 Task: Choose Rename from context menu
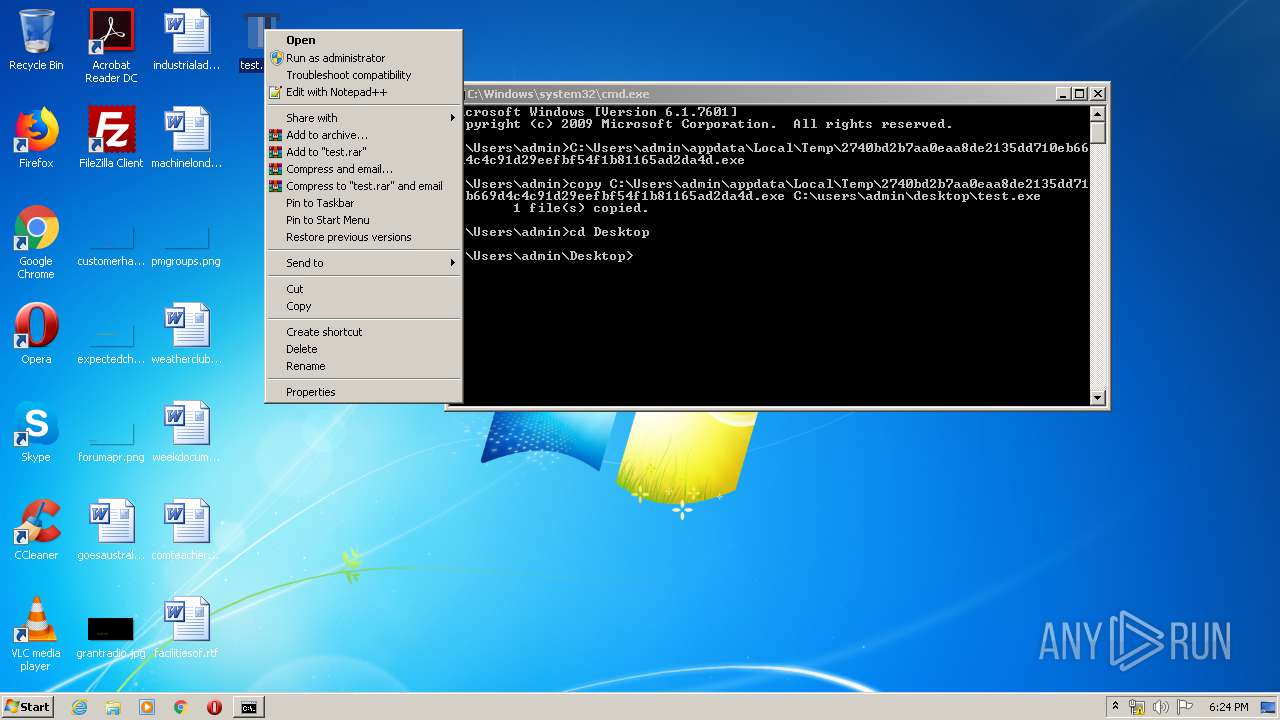pos(364,366)
